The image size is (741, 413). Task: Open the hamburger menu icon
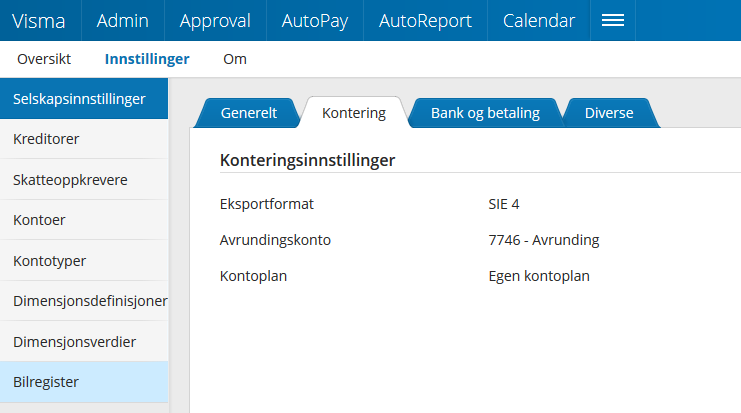pyautogui.click(x=612, y=20)
